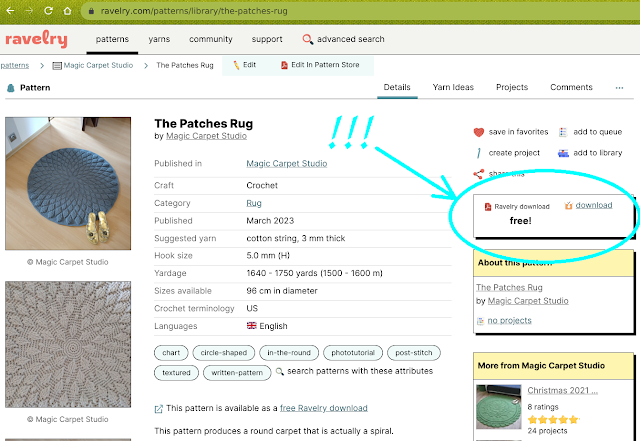The image size is (640, 441).
Task: Click the PDF icon beside Edit In Pattern Store
Action: tap(284, 65)
